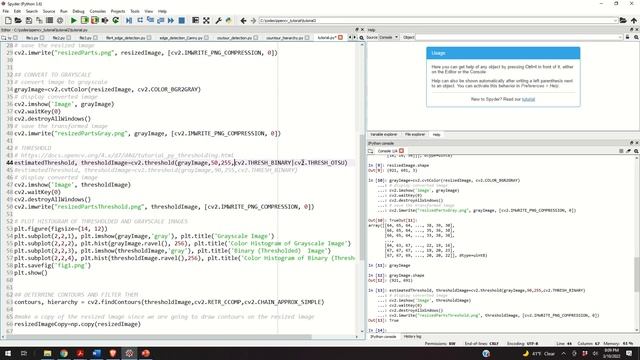The width and height of the screenshot is (640, 360).
Task: Re-run the last script
Action: pyautogui.click(x=116, y=20)
